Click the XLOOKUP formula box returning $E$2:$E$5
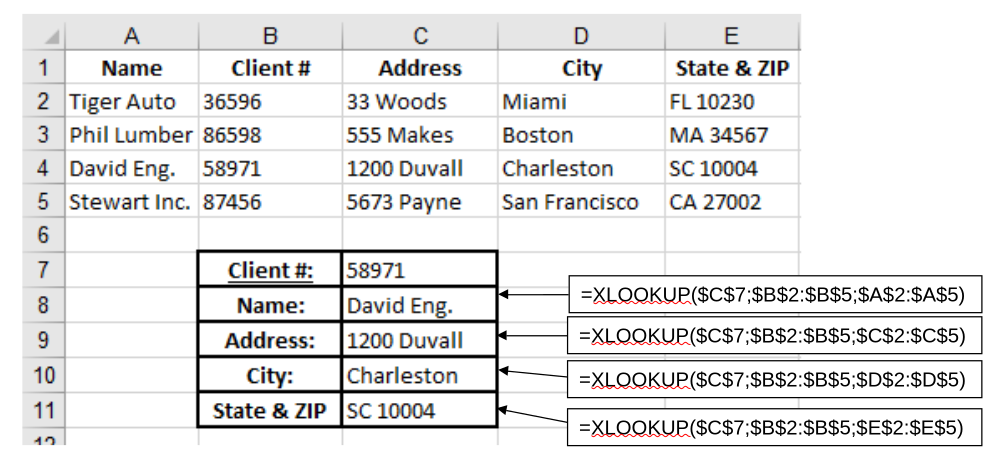Image resolution: width=1000 pixels, height=463 pixels. [x=774, y=427]
